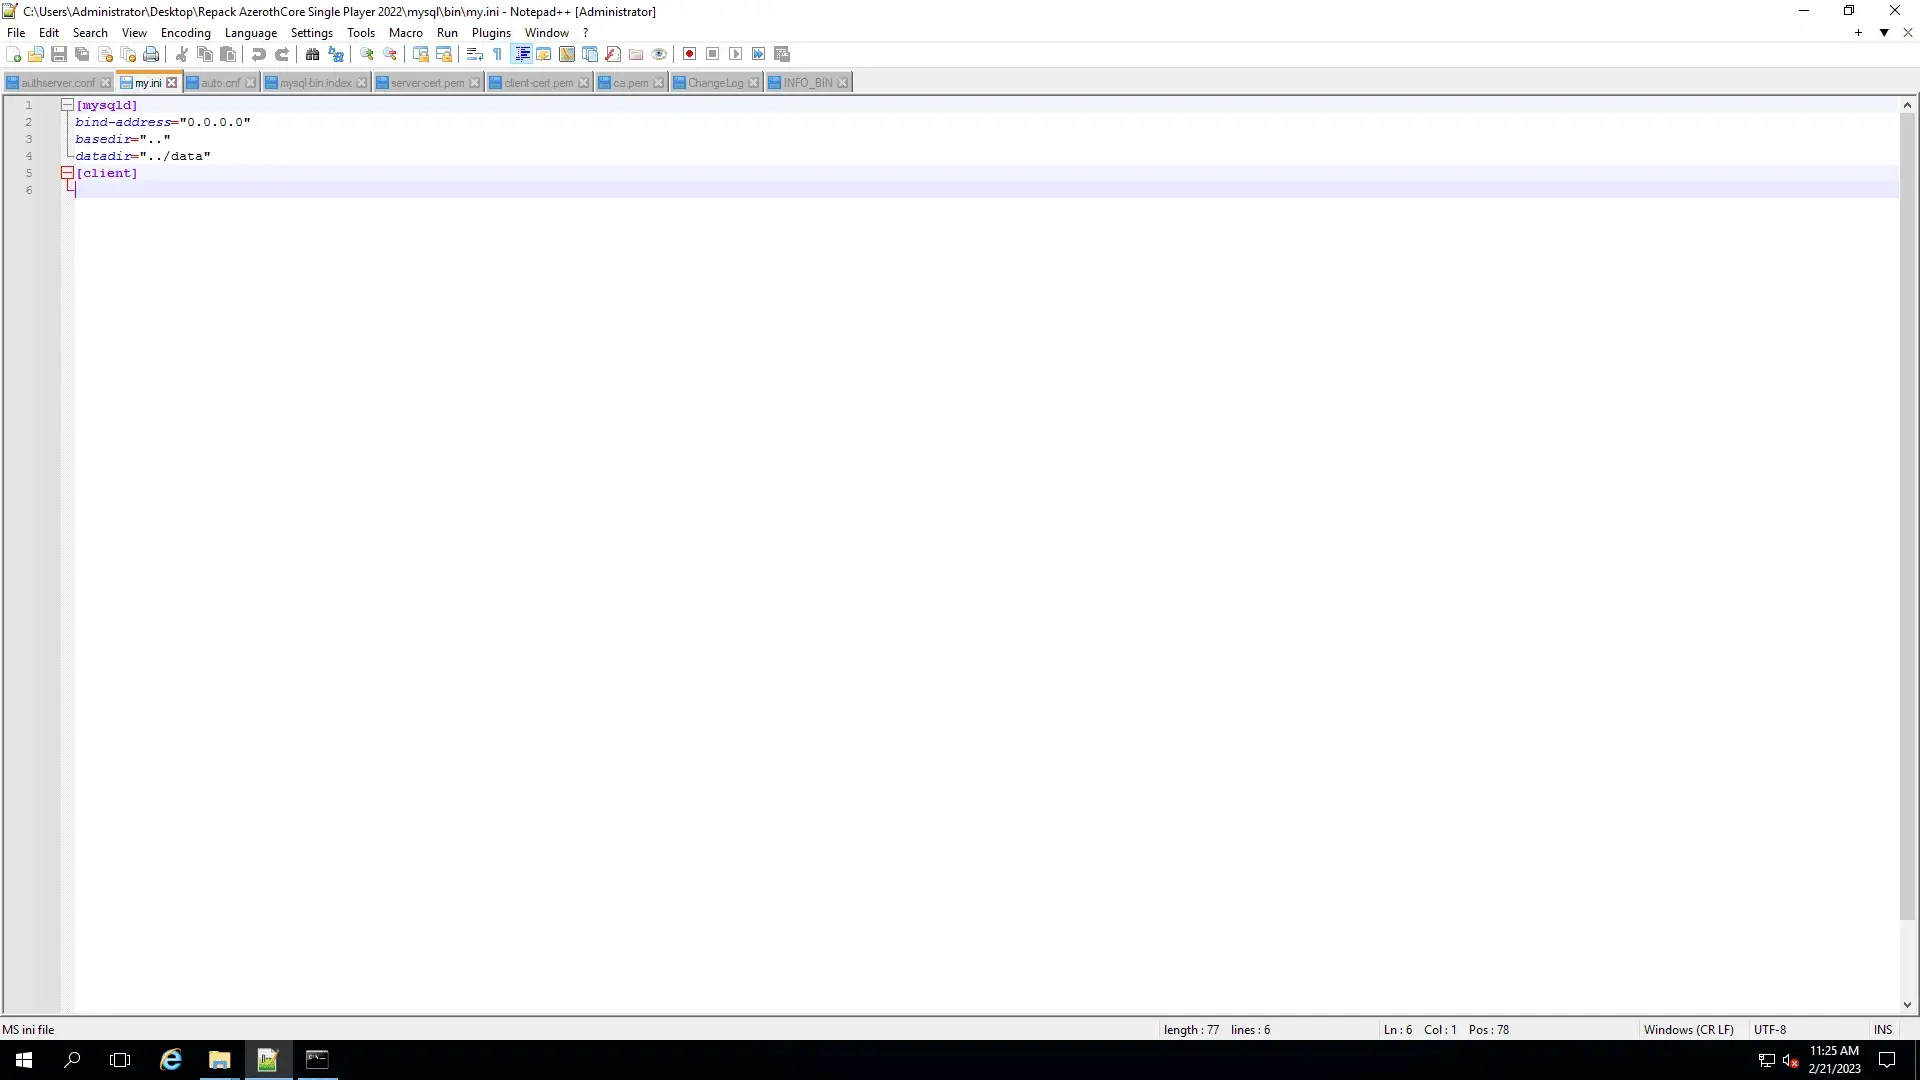This screenshot has width=1920, height=1080.
Task: Open the Document List toolbar icon
Action: click(x=590, y=54)
